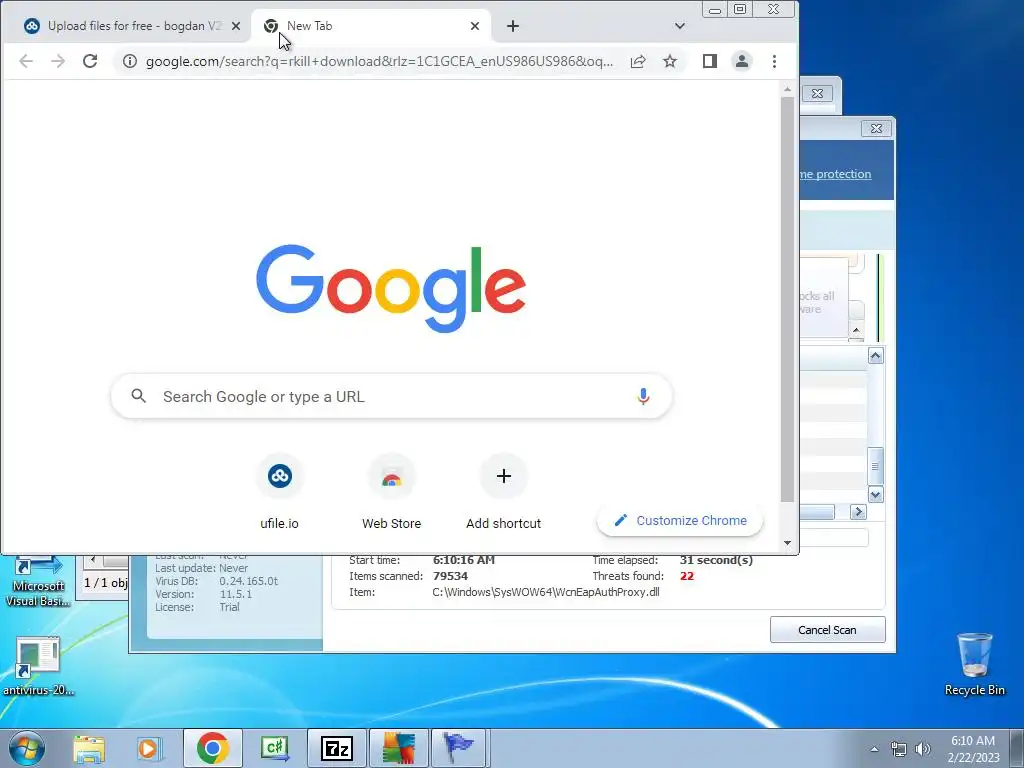Screen dimensions: 1024x768
Task: Open the taskbar clock and date
Action: (x=973, y=749)
